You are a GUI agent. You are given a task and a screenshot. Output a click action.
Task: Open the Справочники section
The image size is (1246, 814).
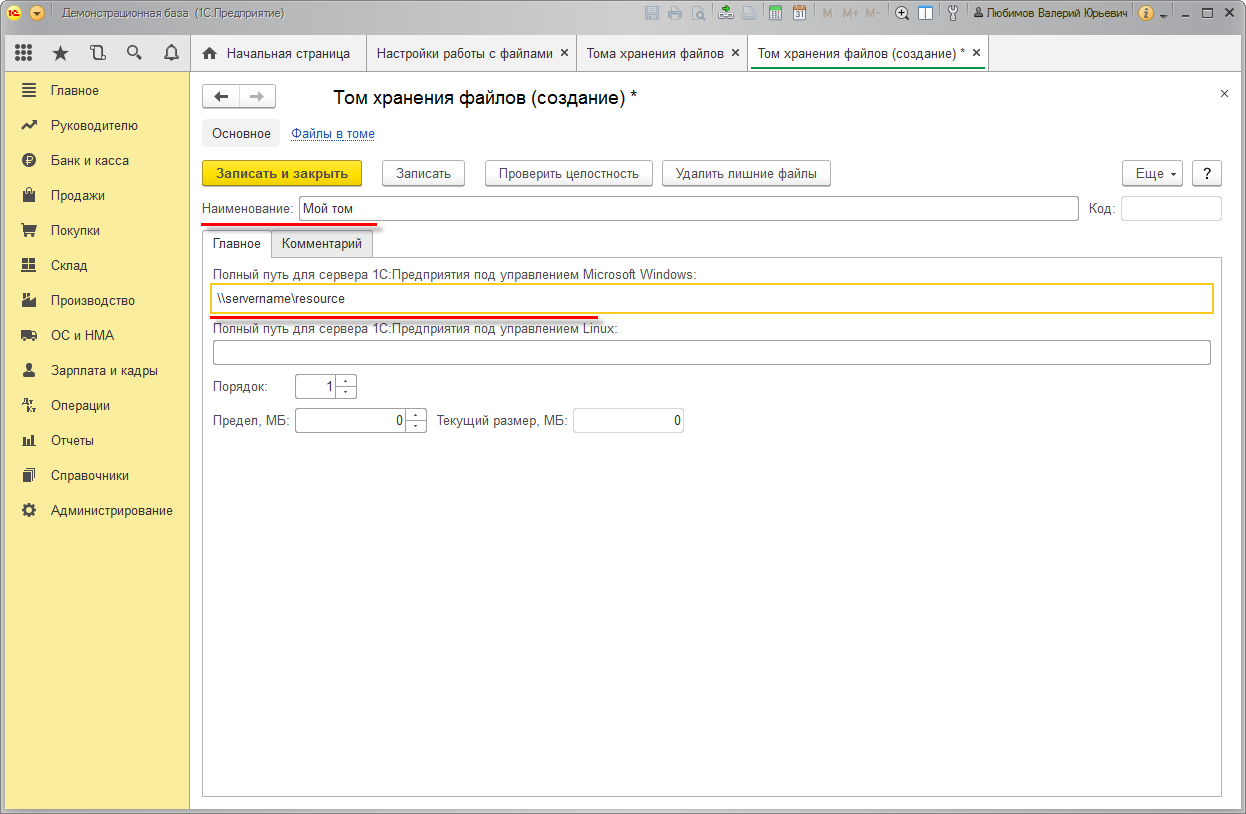click(x=95, y=475)
